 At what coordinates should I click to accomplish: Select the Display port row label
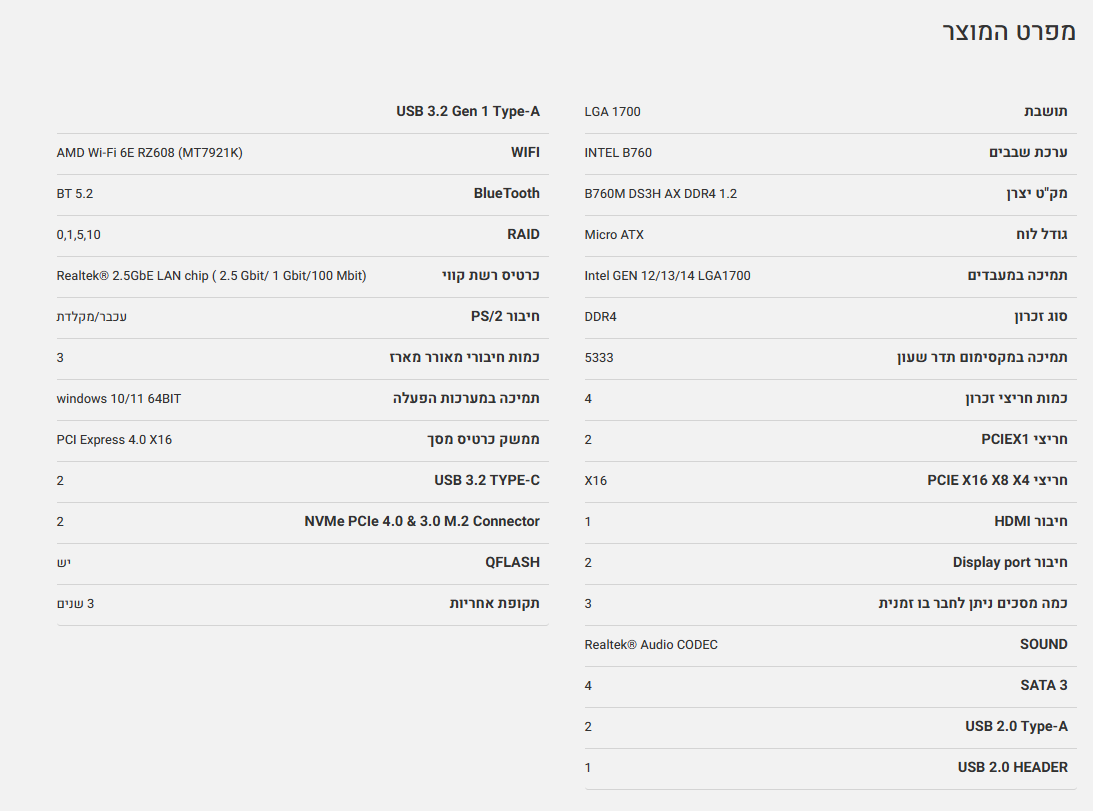[x=1010, y=563]
